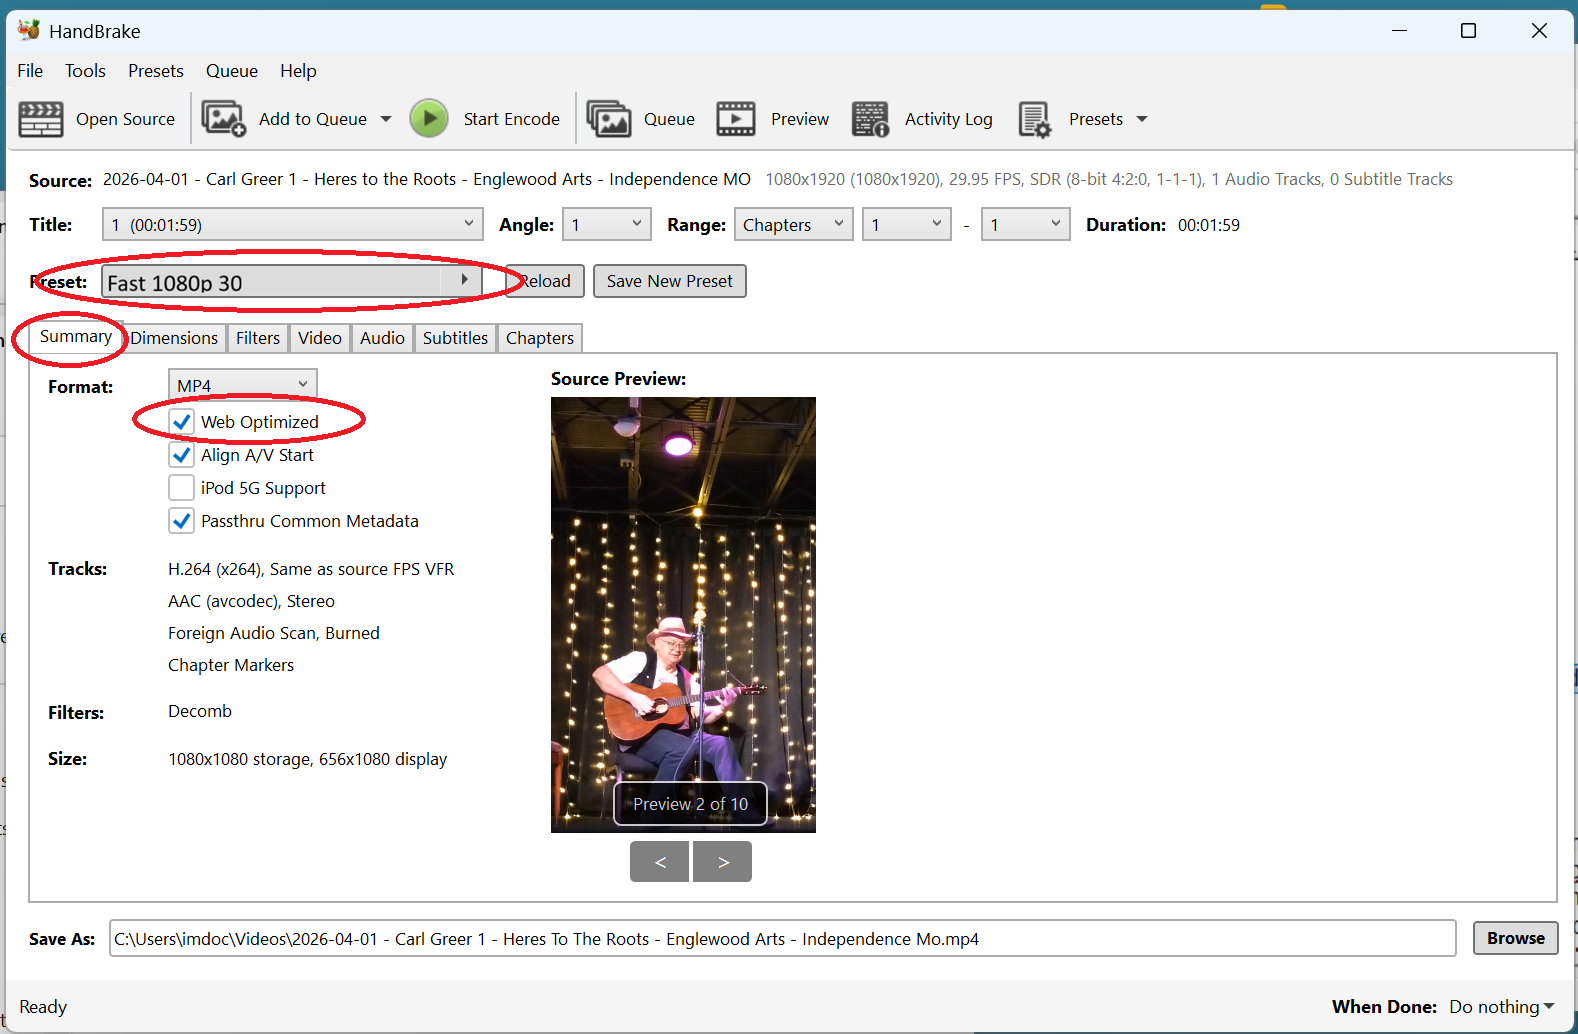Open the Queue via its stacked-images icon
The image size is (1578, 1034).
(x=608, y=119)
